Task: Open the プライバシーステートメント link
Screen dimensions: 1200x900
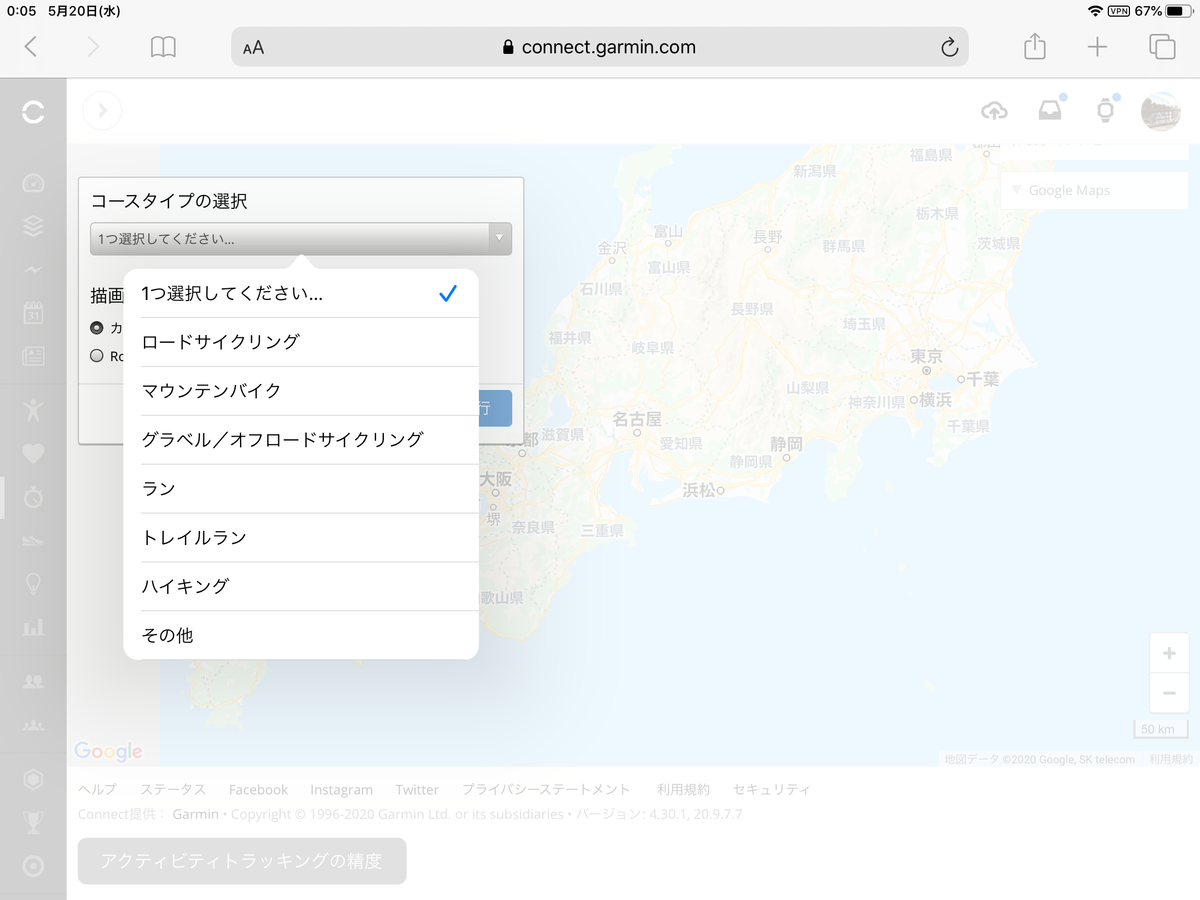Action: tap(546, 790)
